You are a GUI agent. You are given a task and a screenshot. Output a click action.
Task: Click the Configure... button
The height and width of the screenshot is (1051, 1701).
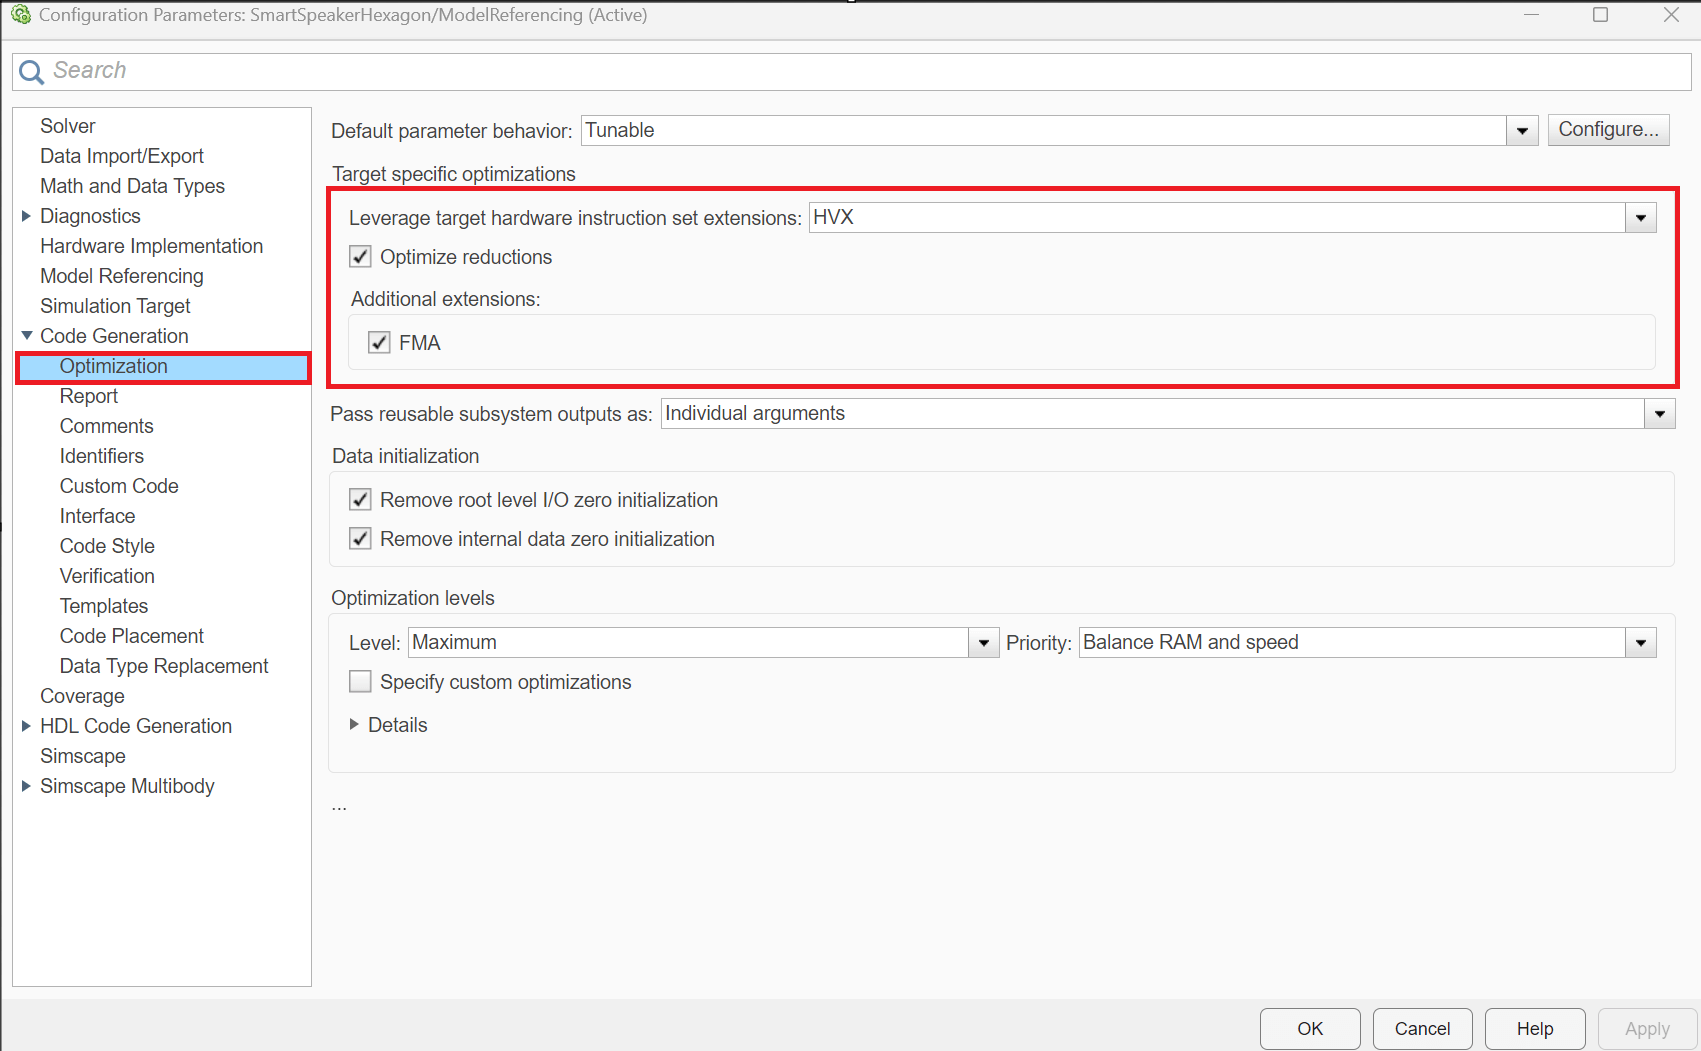point(1608,130)
